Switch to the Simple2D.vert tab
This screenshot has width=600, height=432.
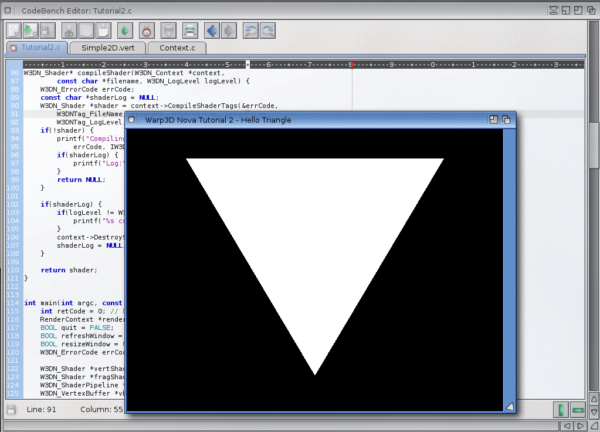[108, 48]
